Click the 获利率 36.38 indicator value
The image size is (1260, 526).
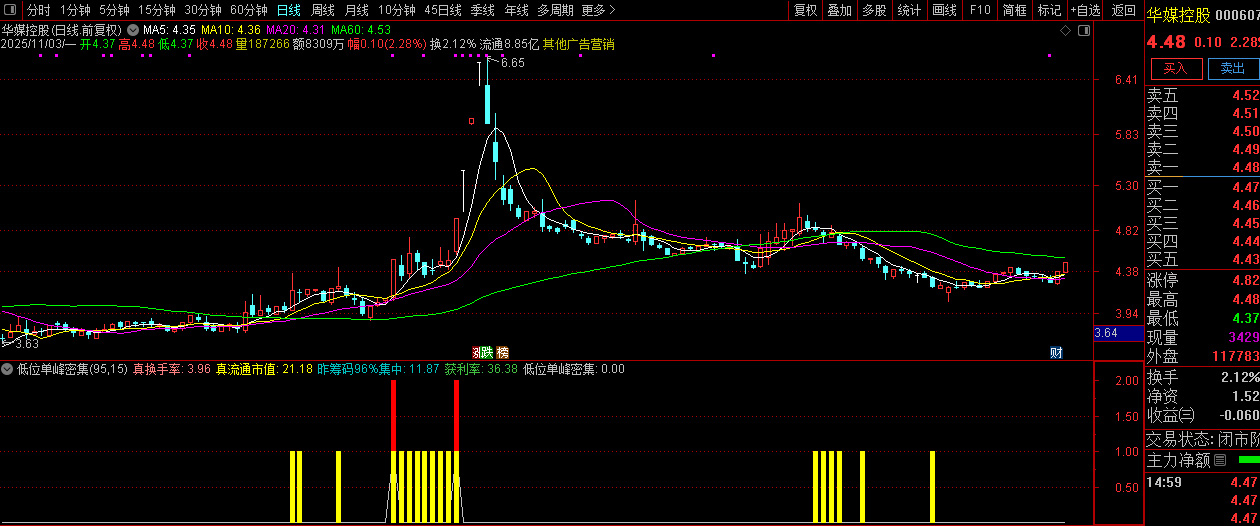coord(481,369)
